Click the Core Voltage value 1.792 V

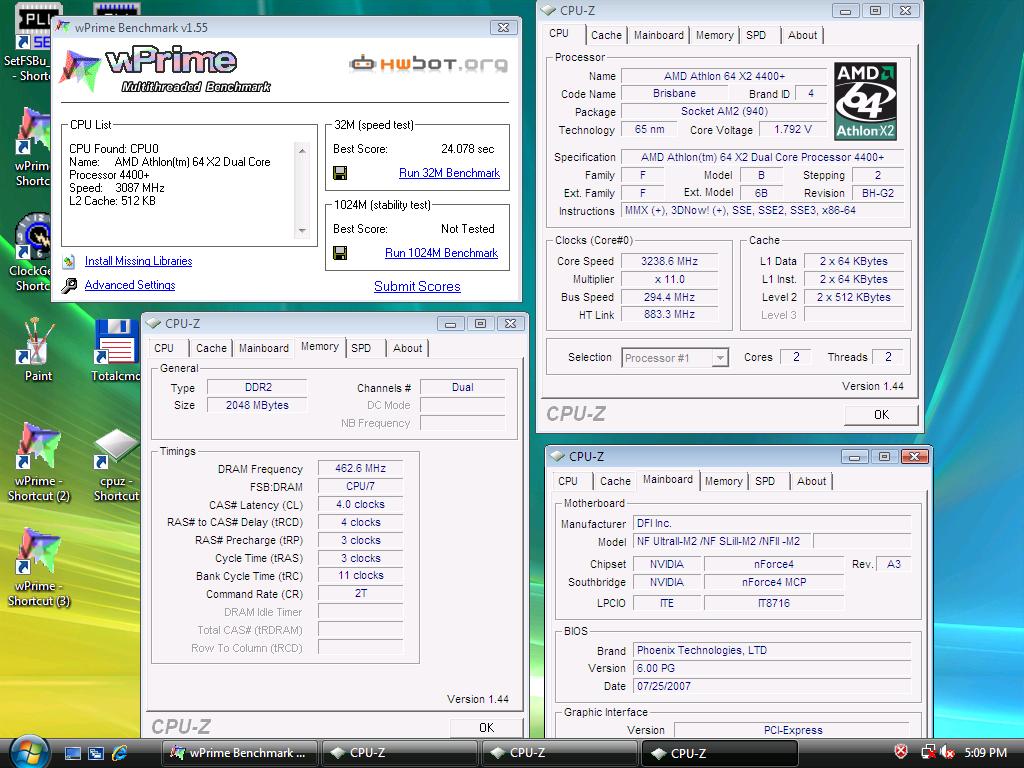point(793,129)
